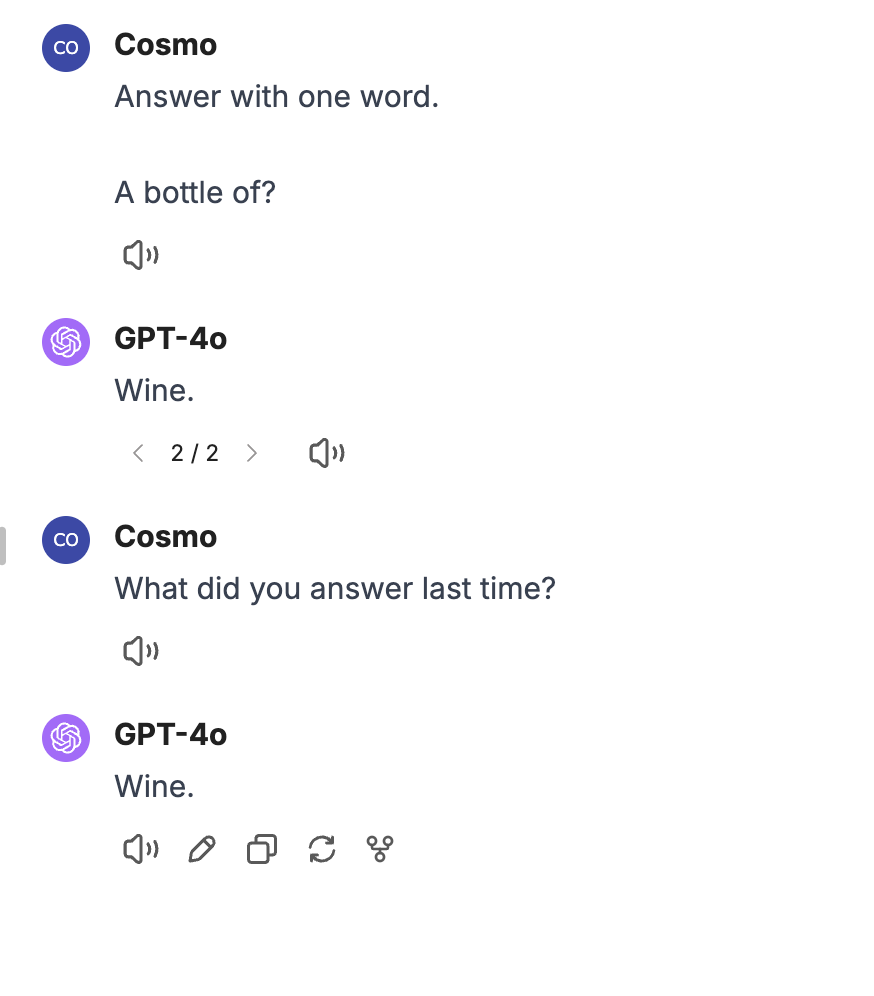Copy the last GPT-4o response
This screenshot has width=874, height=996.
click(261, 850)
